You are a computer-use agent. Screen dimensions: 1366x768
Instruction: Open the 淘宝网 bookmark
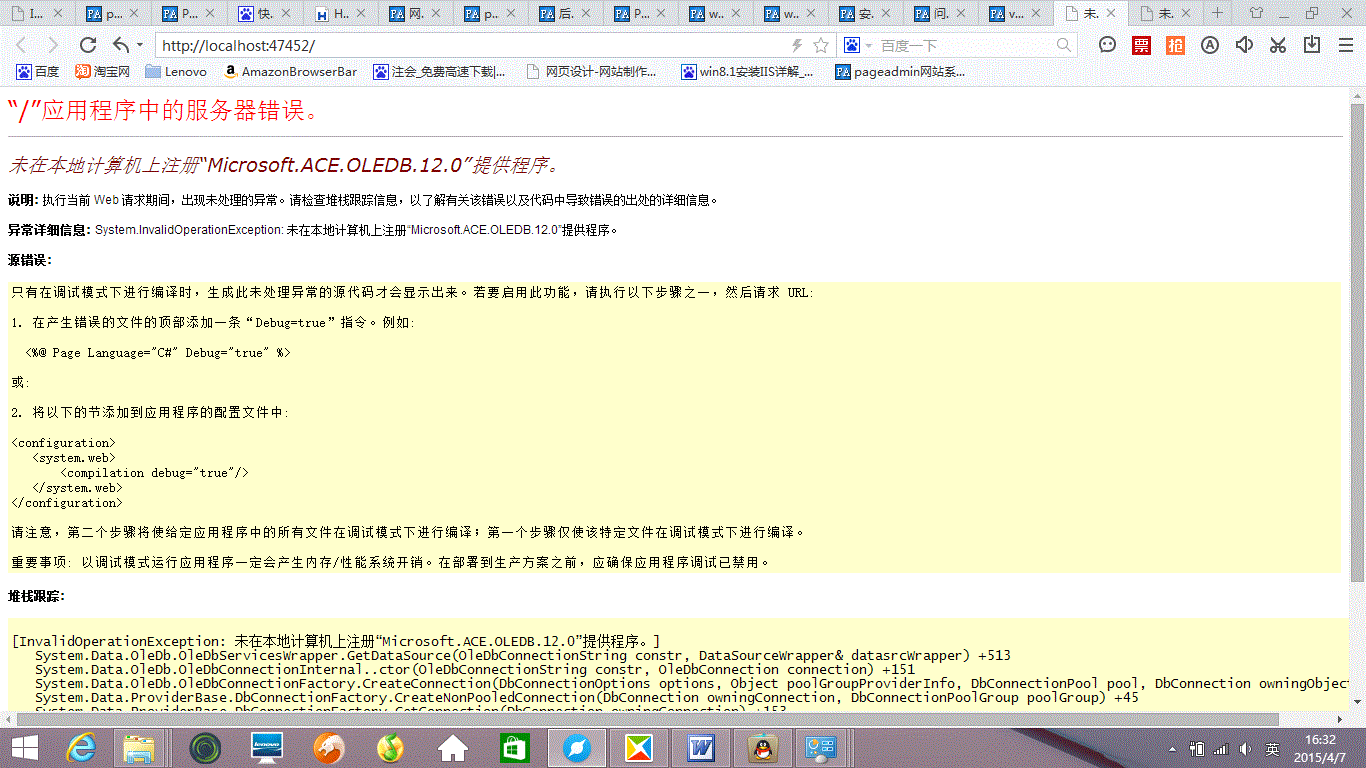point(103,72)
